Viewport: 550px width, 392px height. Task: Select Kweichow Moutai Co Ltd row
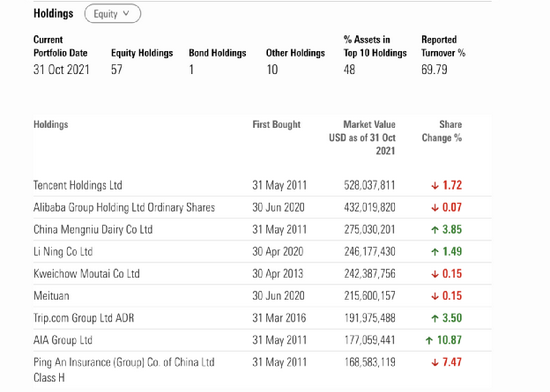(262, 273)
